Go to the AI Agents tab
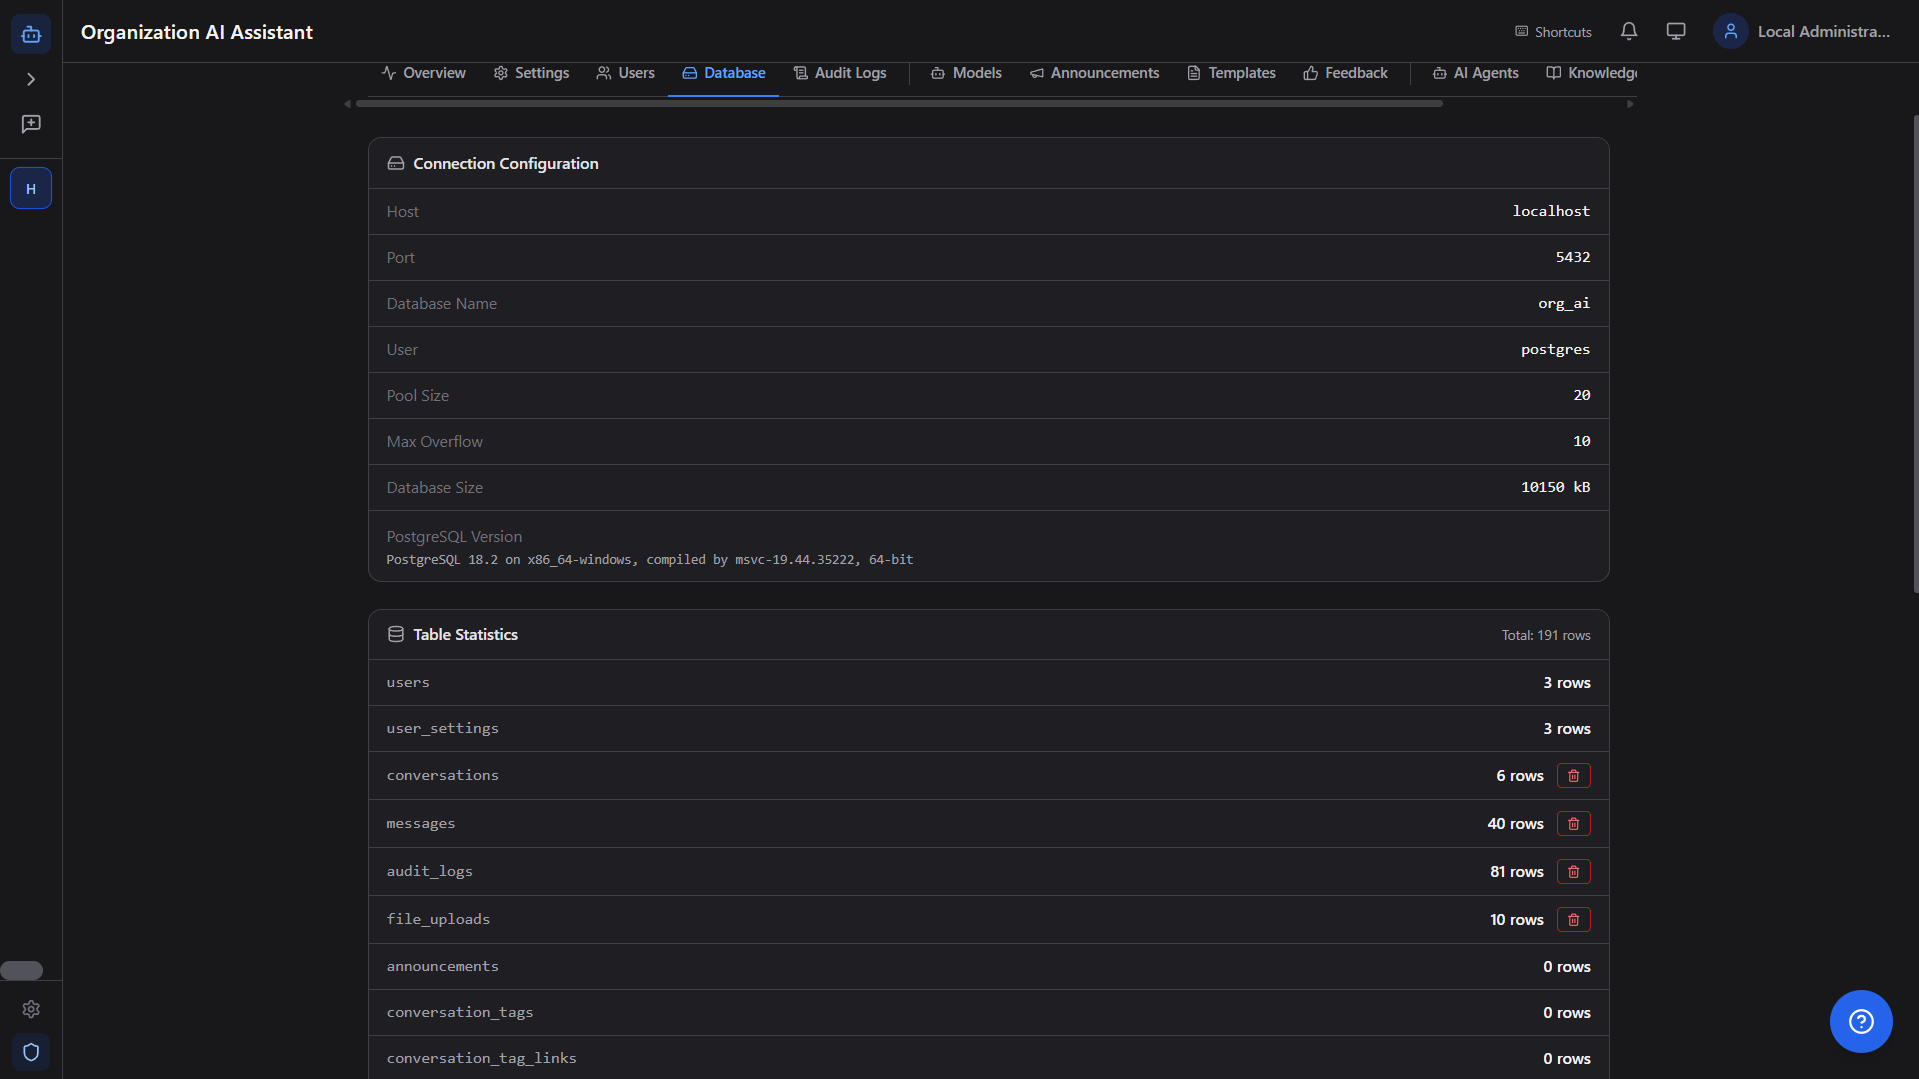Image resolution: width=1919 pixels, height=1079 pixels. tap(1475, 73)
